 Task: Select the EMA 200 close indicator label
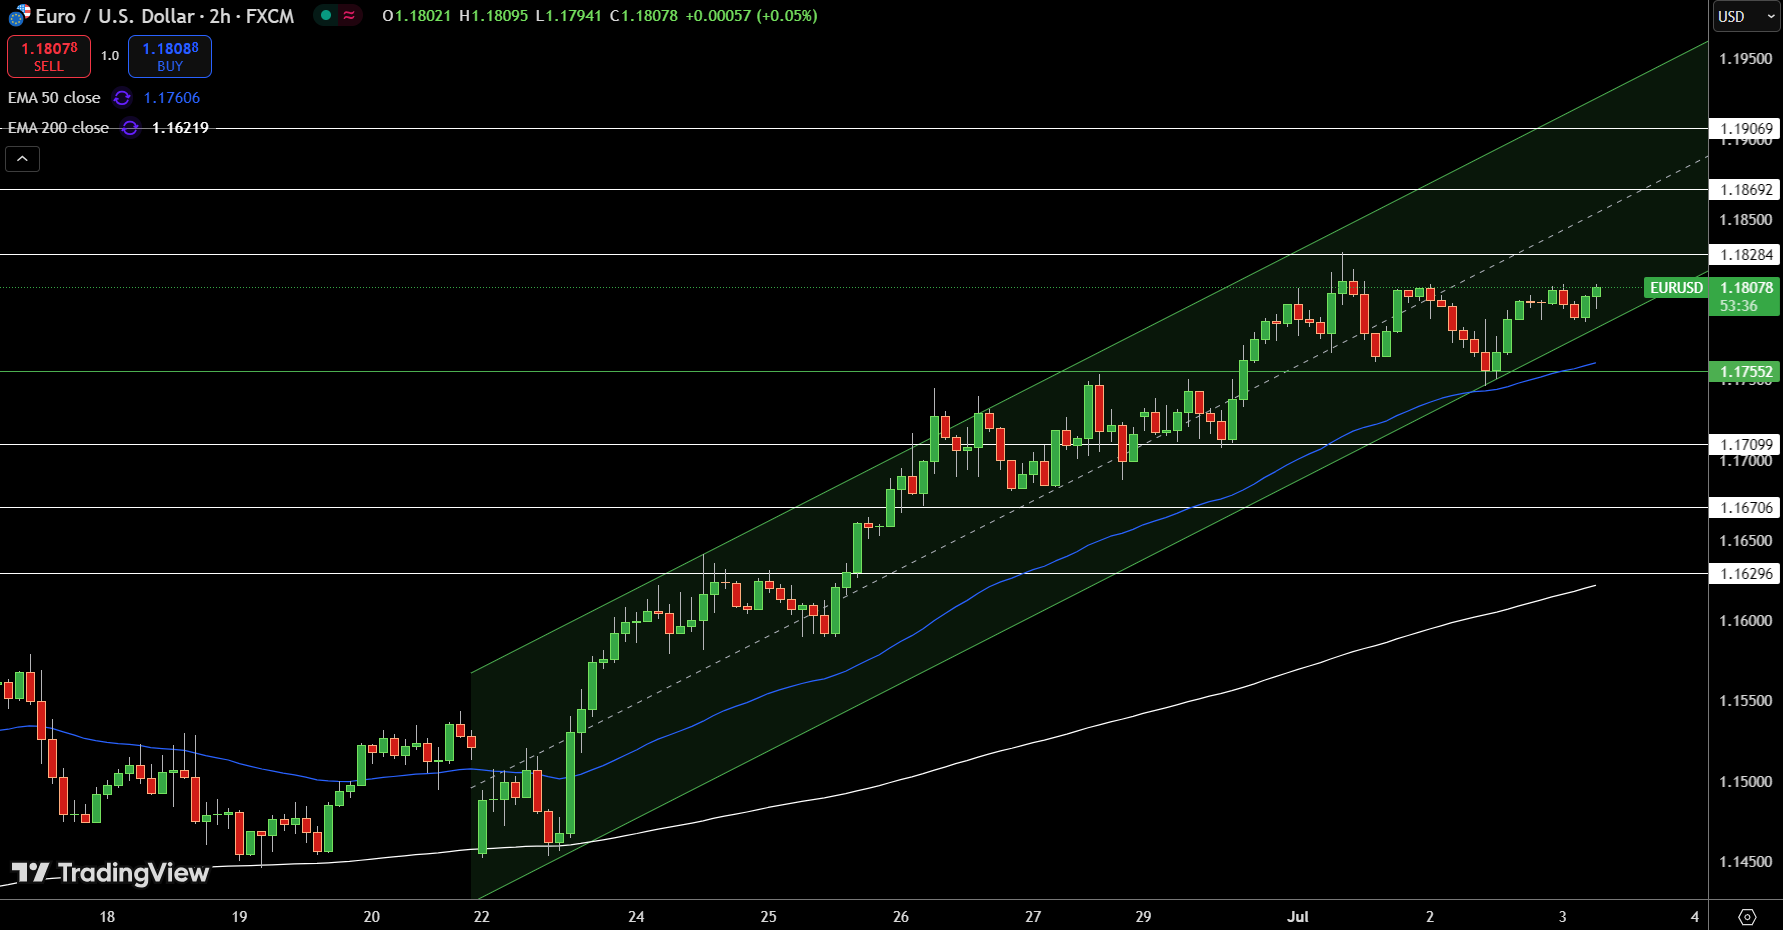(58, 128)
